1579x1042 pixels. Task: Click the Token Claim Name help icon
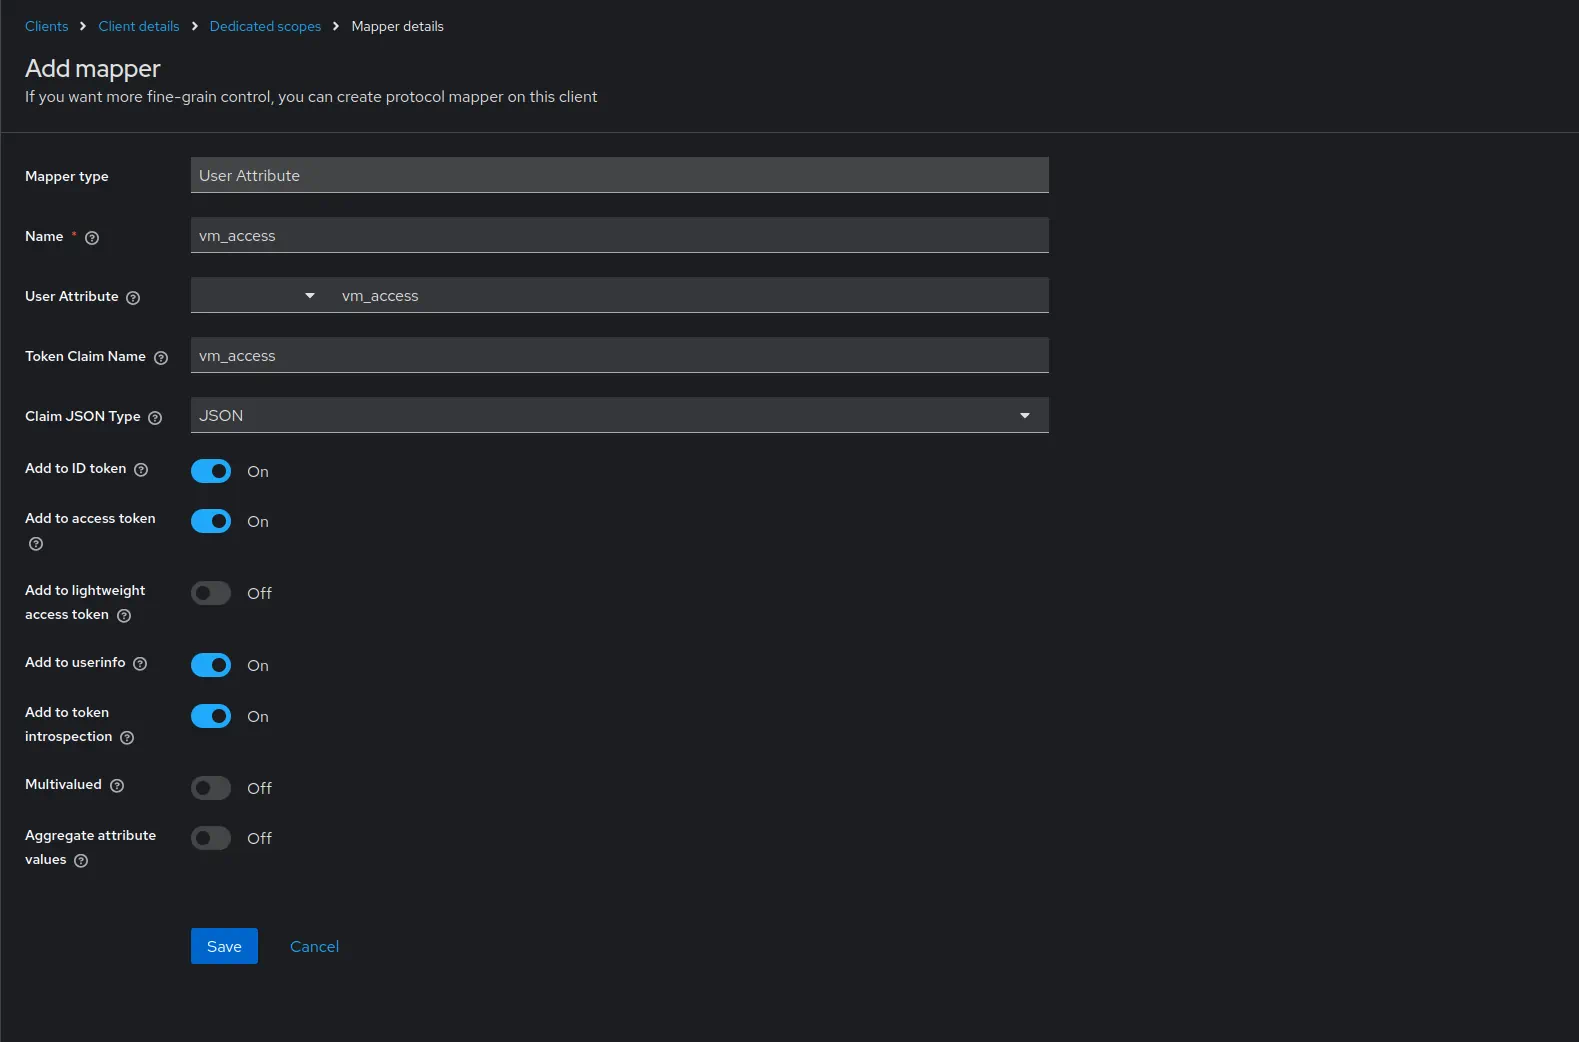161,358
